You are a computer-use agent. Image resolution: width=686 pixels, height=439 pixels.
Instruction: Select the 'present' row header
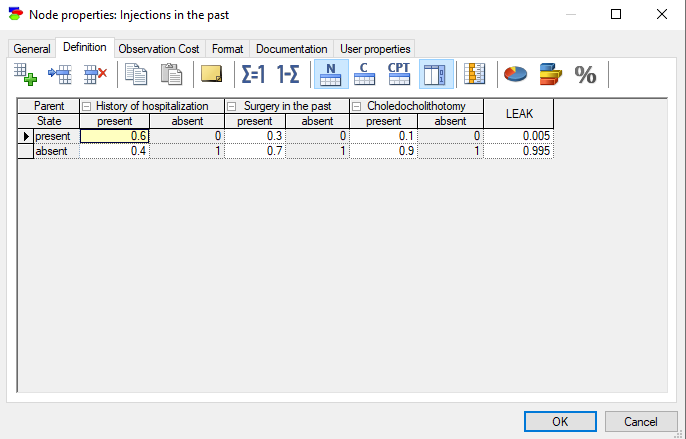56,136
